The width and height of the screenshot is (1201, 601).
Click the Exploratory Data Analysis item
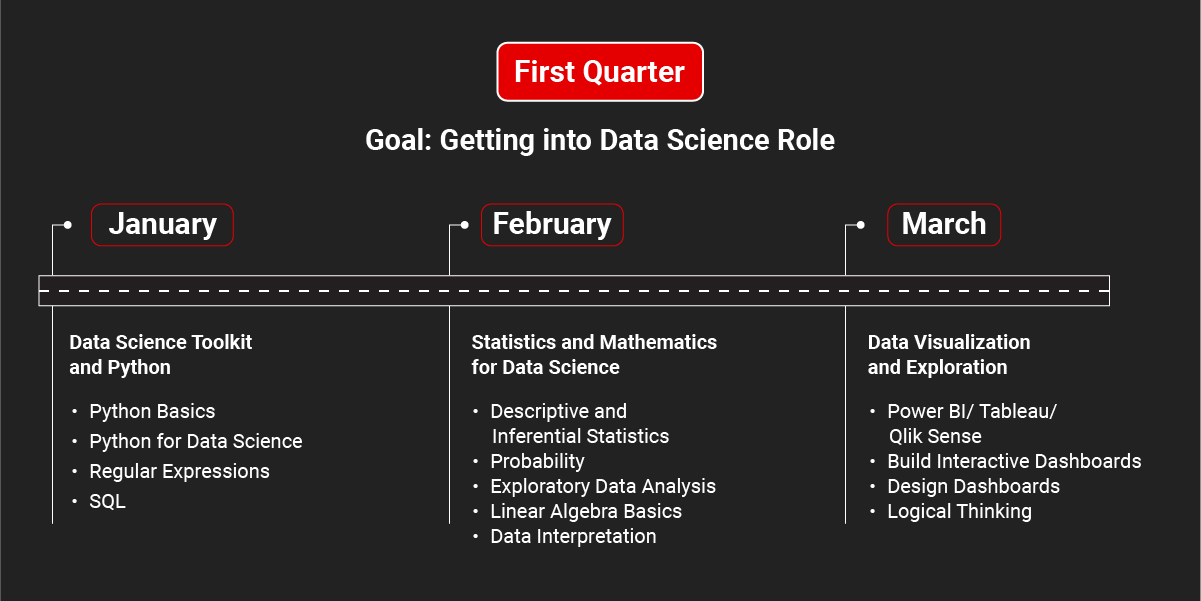coord(603,486)
